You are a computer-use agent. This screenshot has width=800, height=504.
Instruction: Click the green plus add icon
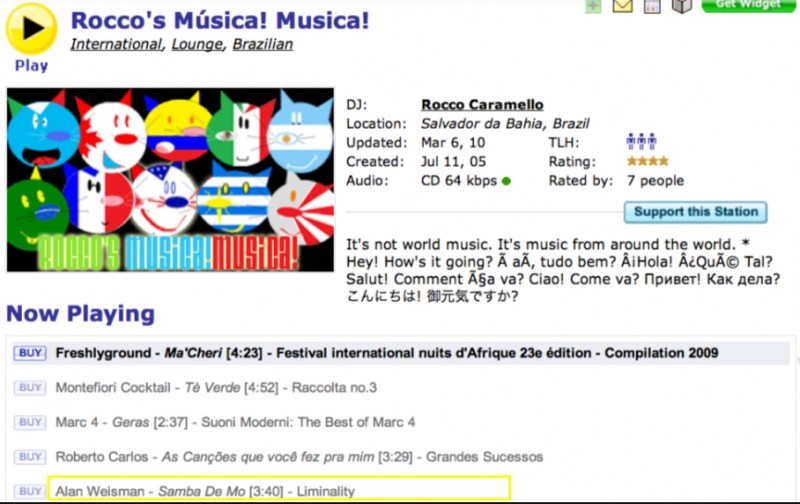(593, 6)
